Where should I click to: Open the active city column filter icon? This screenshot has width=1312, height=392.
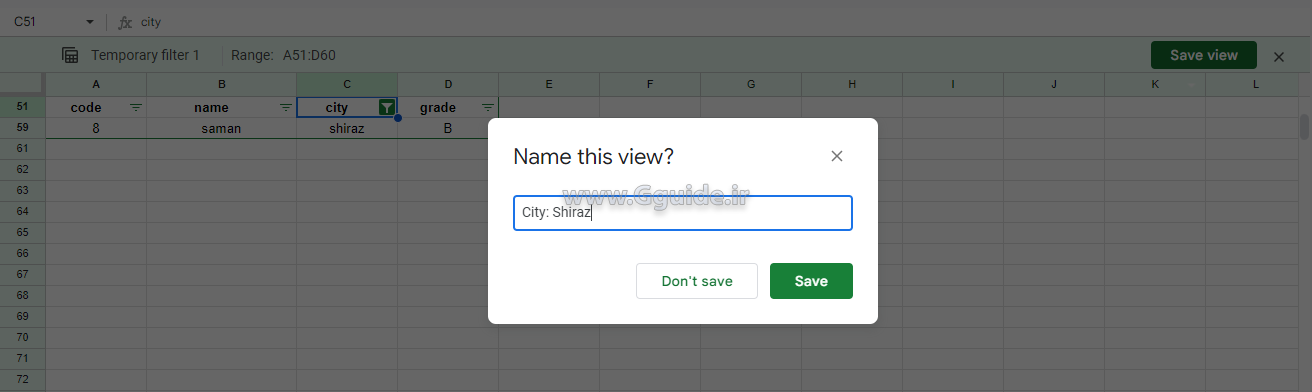387,107
